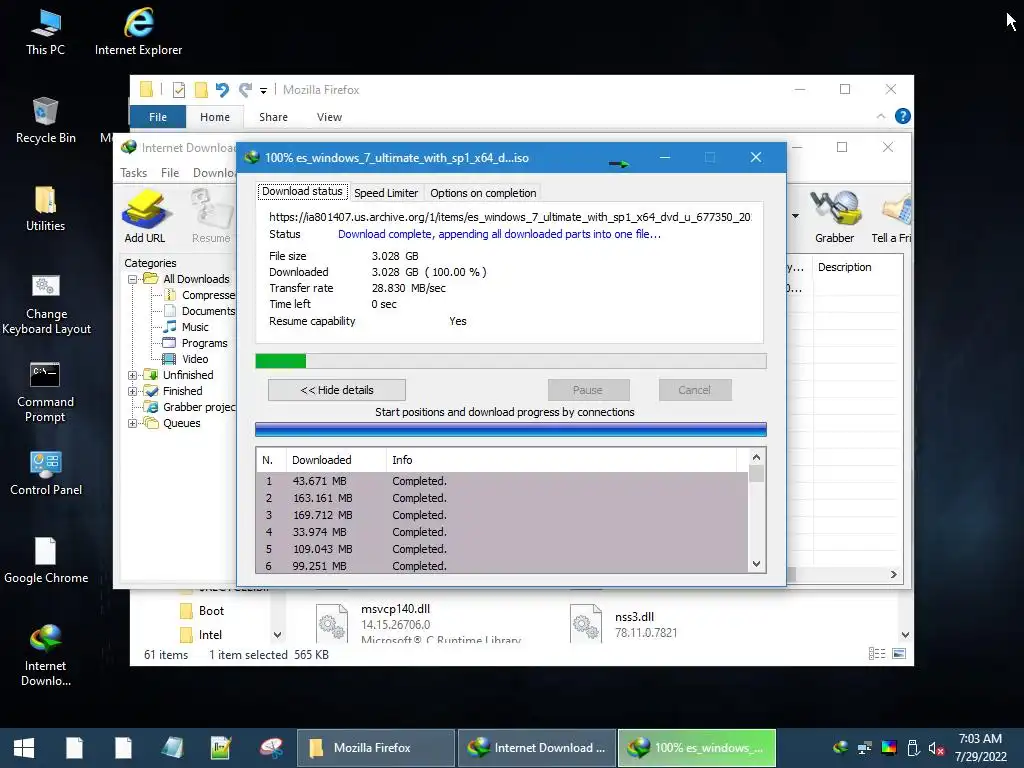Click the blue connections progress bar

click(x=511, y=429)
